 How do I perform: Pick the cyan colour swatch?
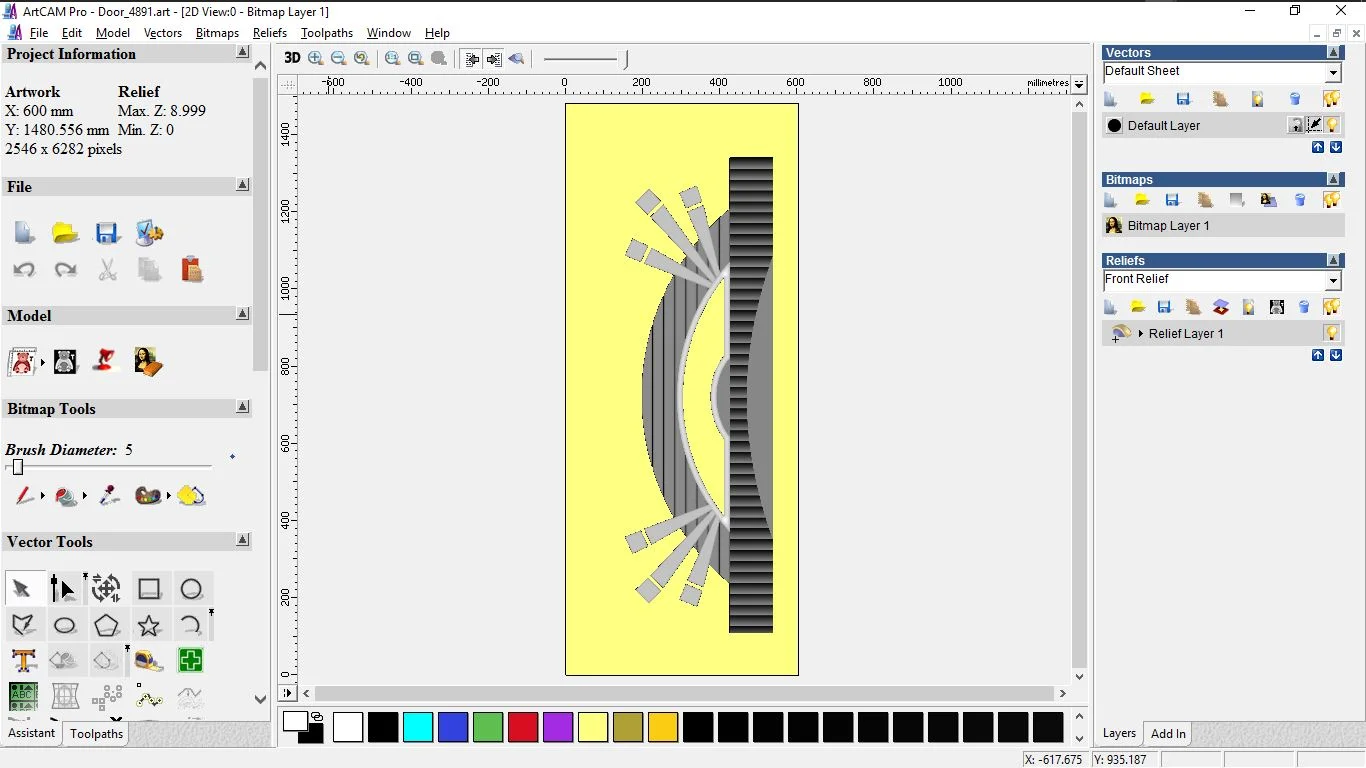tap(418, 727)
